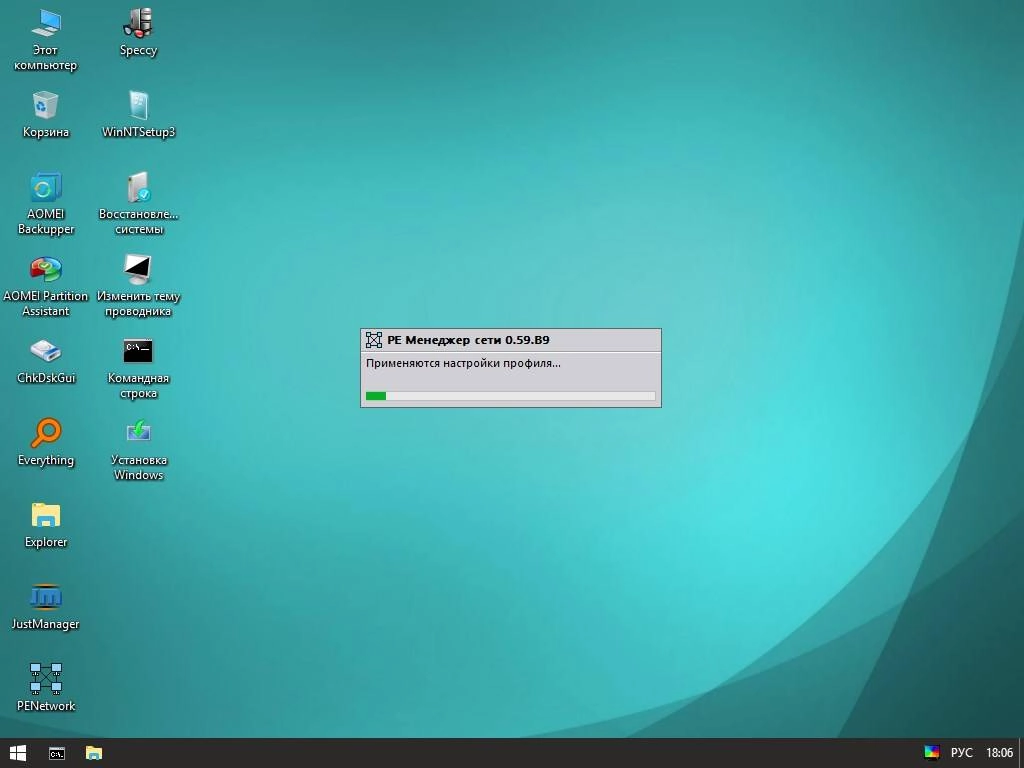Select the Корзина recycle bin icon
The image size is (1024, 768).
point(45,114)
